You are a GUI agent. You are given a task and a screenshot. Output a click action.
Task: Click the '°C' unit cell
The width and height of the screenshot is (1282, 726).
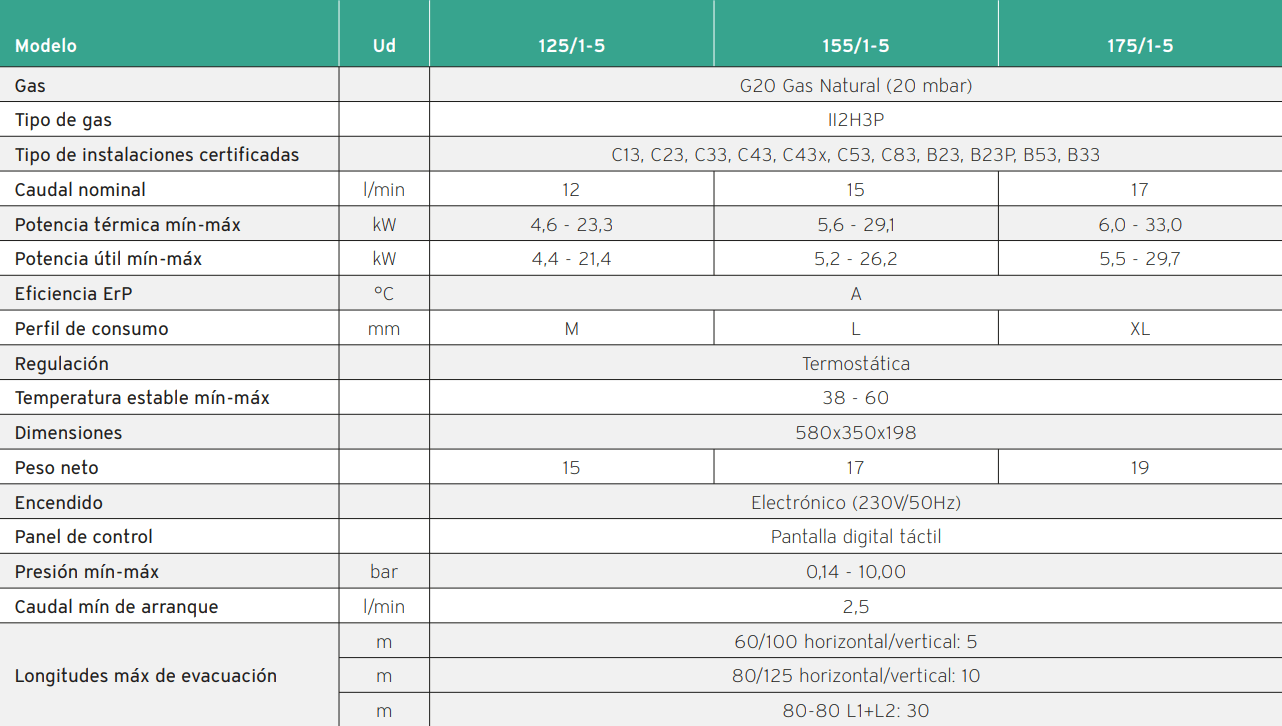384,294
